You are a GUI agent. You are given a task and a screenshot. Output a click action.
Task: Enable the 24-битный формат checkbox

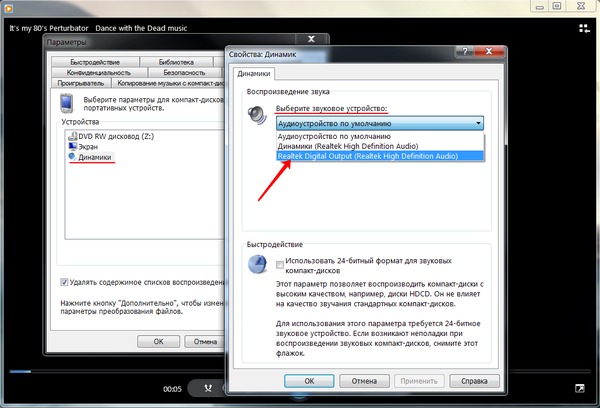point(280,264)
